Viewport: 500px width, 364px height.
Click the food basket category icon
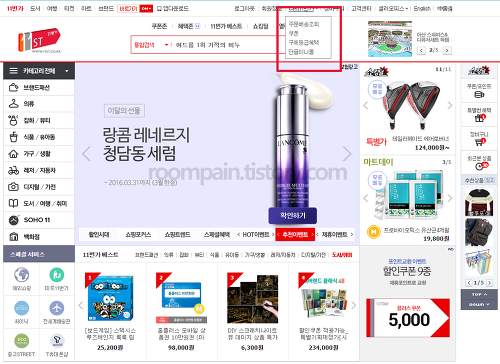click(x=13, y=137)
